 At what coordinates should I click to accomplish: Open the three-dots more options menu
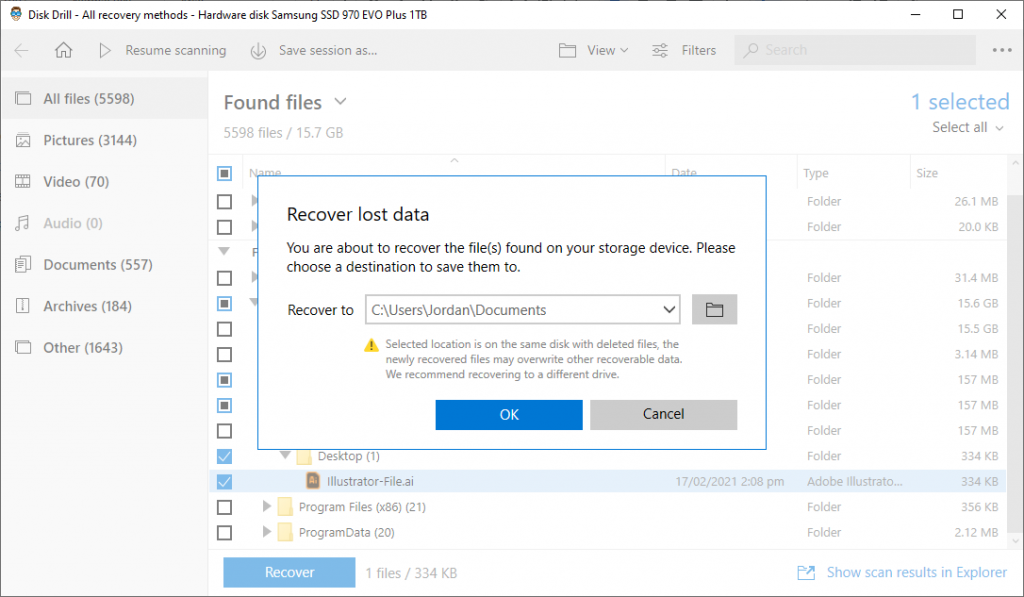coord(1002,50)
